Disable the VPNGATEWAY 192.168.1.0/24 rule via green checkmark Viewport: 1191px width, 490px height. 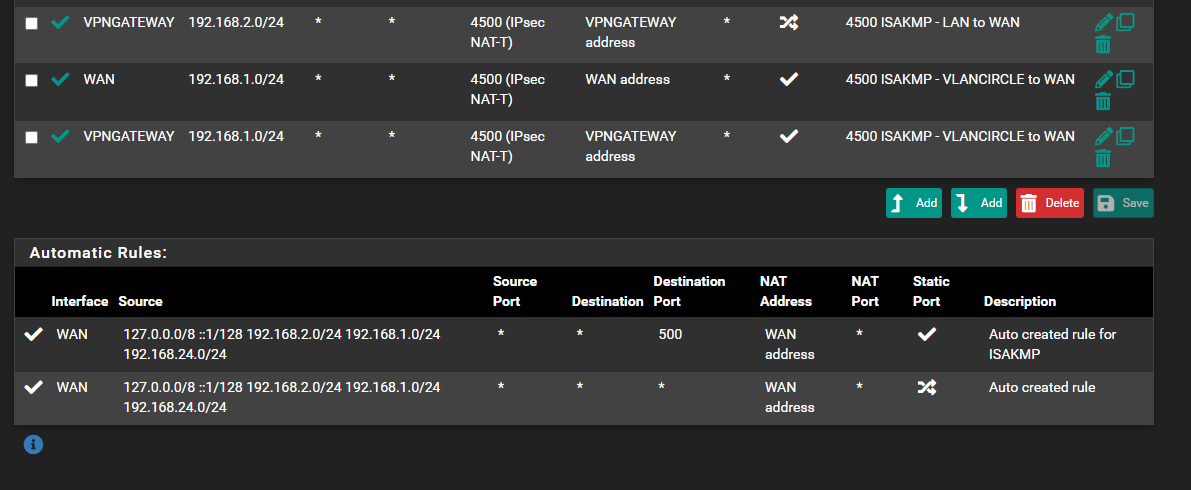click(60, 137)
